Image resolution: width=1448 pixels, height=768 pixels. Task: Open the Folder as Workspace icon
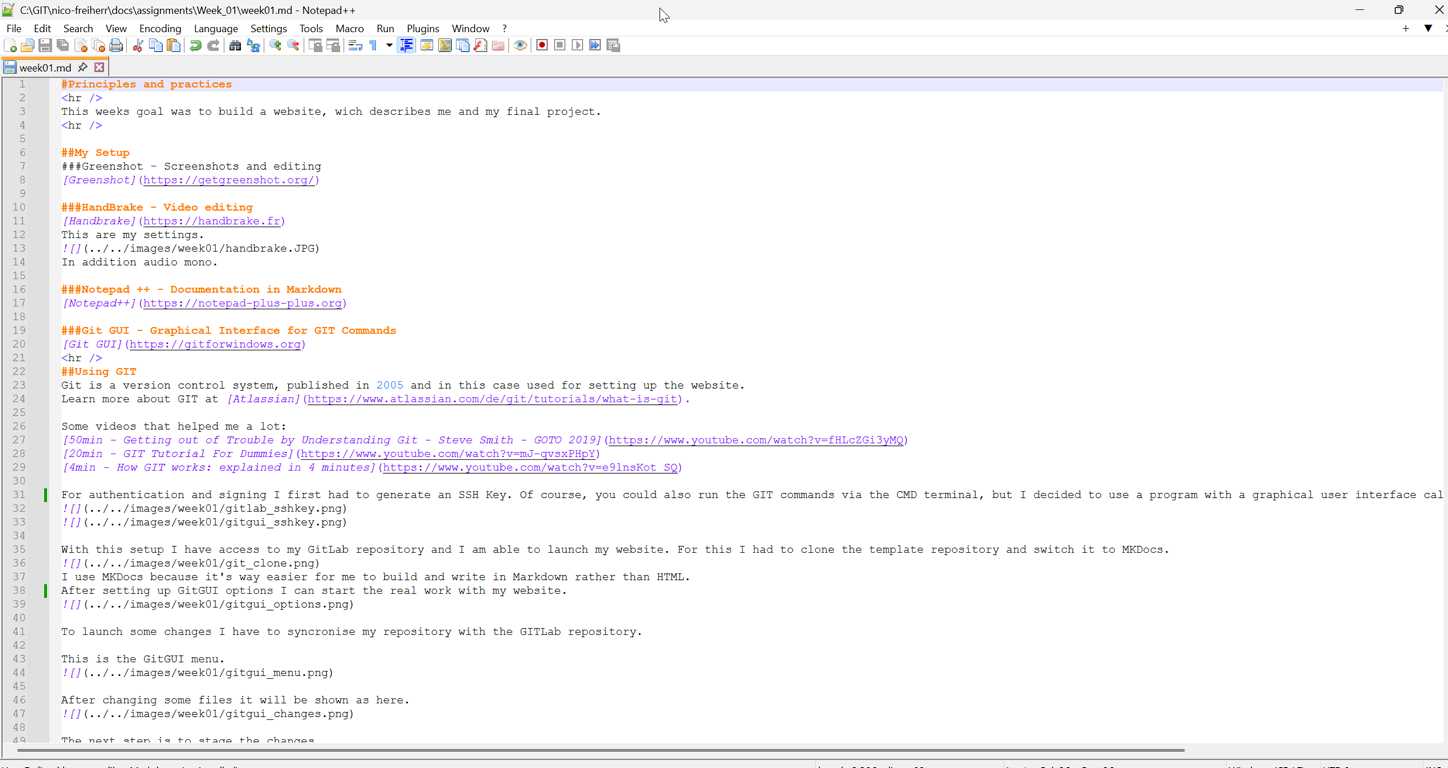tap(498, 45)
